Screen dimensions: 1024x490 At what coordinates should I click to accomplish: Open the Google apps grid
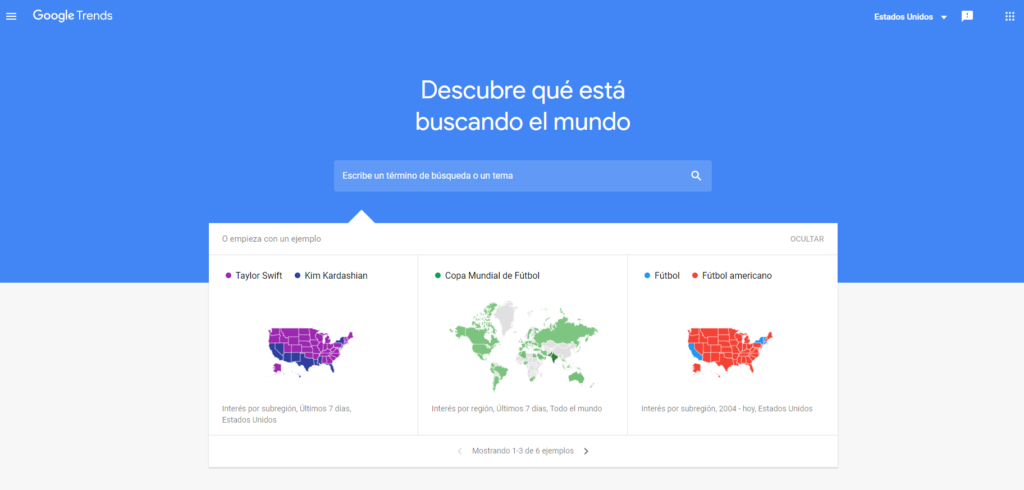pos(1010,16)
